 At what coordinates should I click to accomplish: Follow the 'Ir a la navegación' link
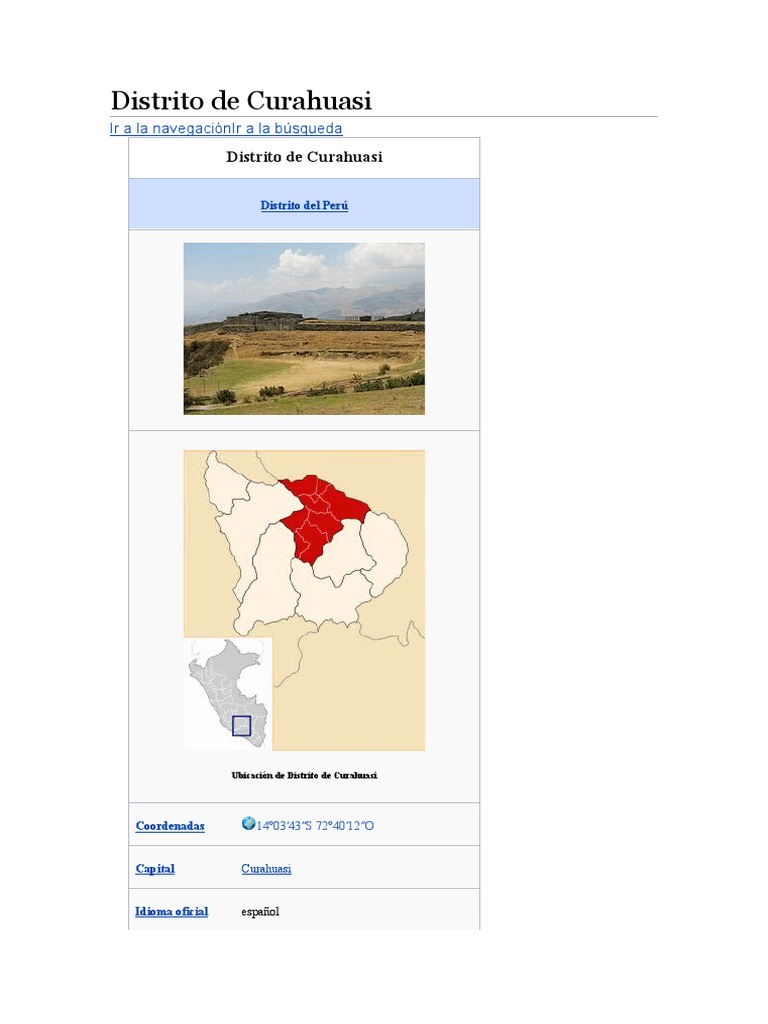click(171, 128)
